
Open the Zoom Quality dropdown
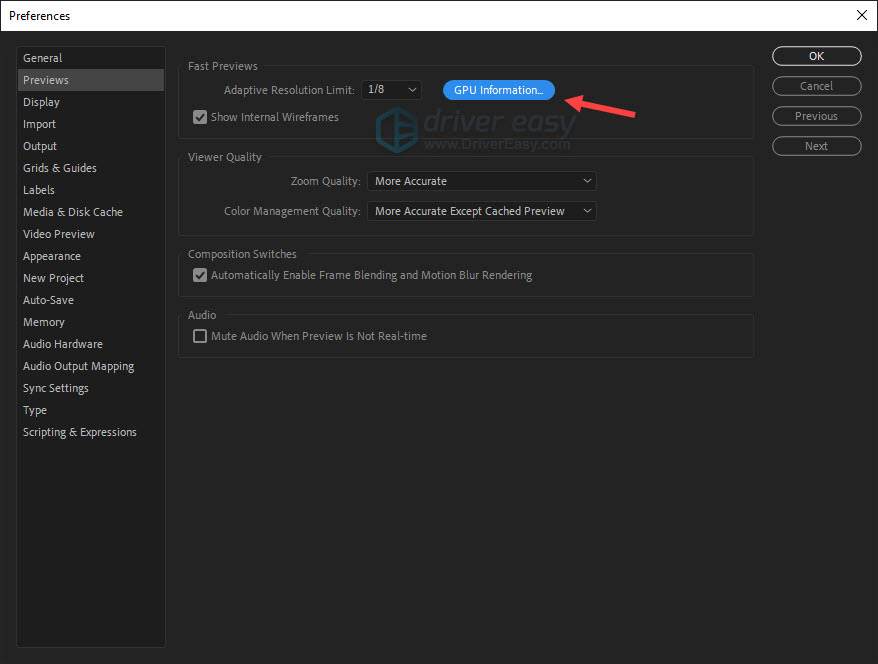coord(481,181)
